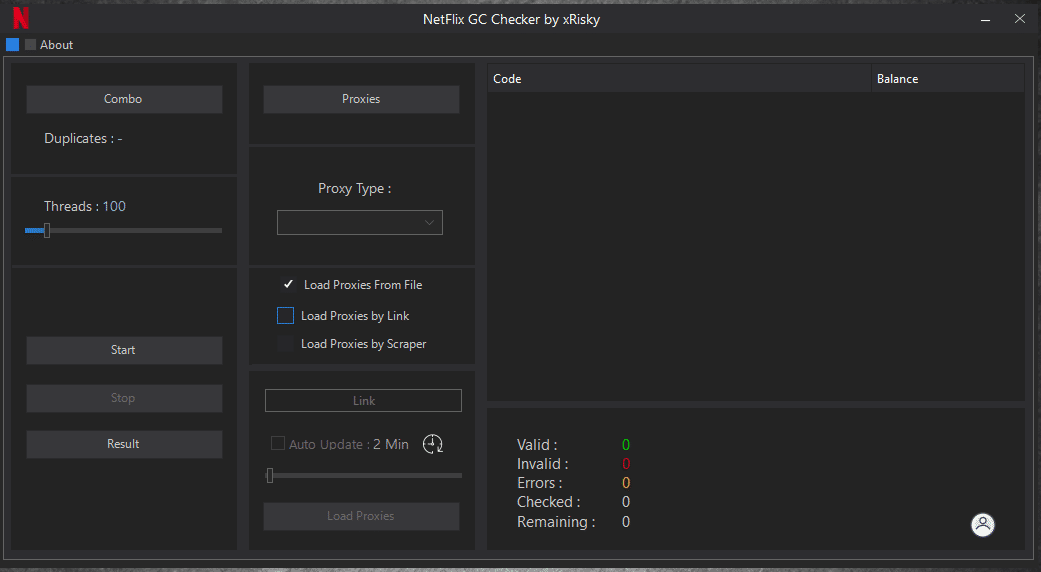Click the auto update clock icon
This screenshot has height=572, width=1041.
coord(432,444)
